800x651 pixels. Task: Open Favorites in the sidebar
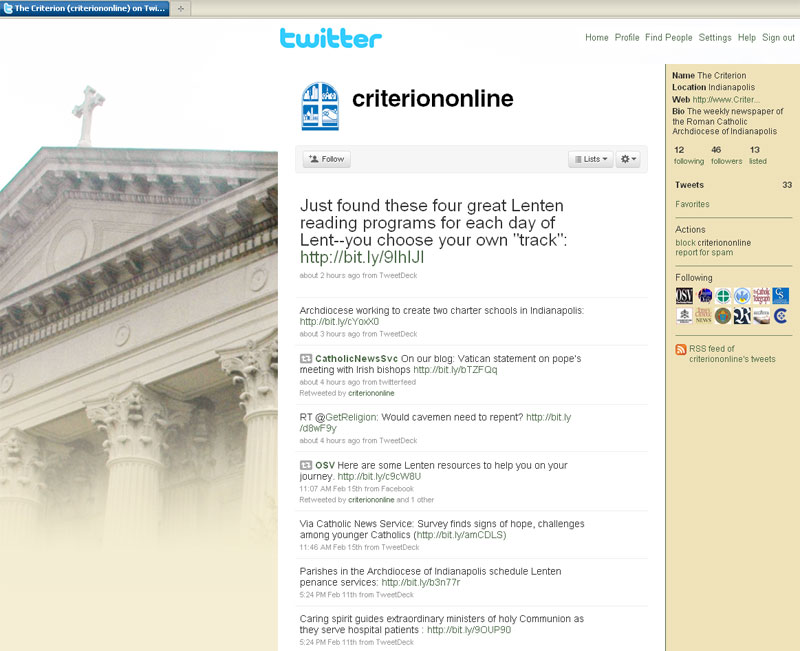click(692, 204)
